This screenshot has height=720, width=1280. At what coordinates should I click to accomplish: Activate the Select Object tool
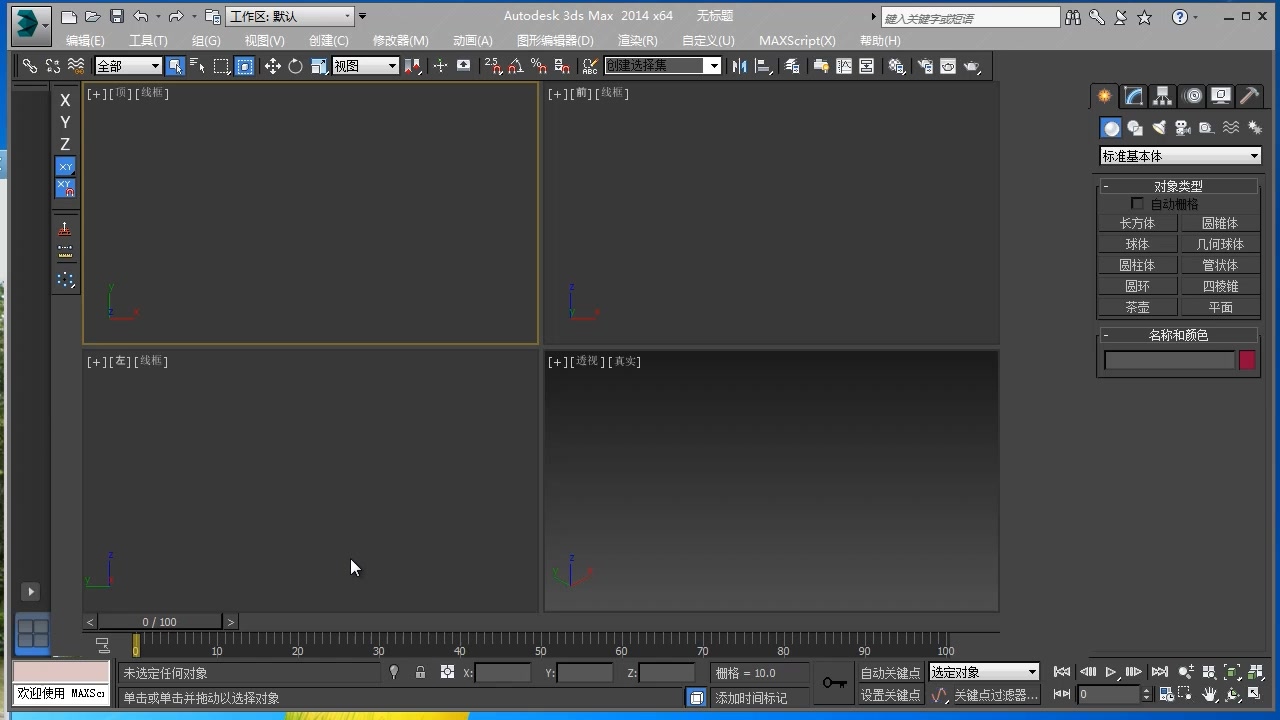[x=175, y=66]
